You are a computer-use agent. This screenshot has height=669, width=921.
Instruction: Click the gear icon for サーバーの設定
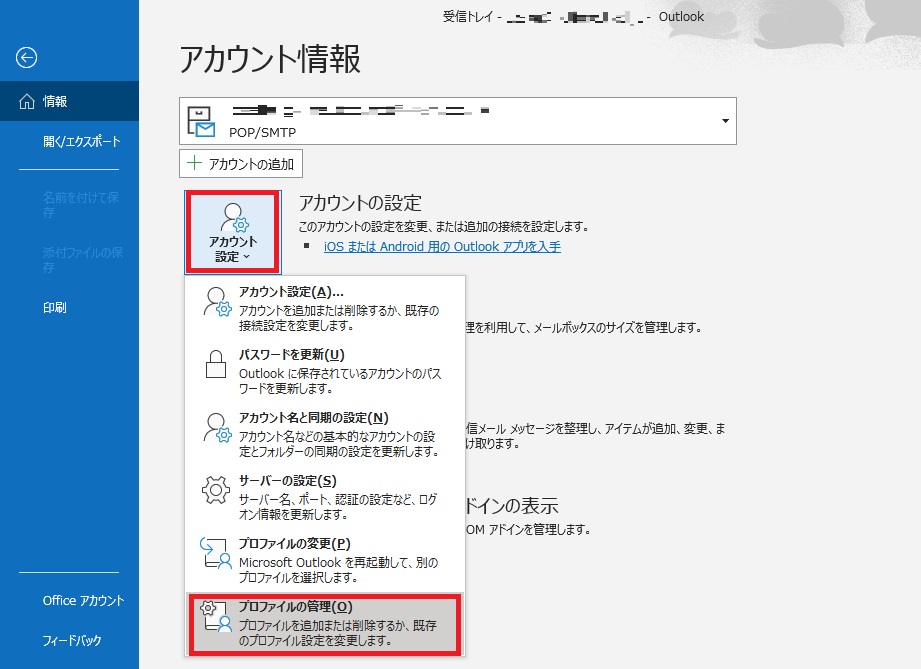pyautogui.click(x=216, y=490)
